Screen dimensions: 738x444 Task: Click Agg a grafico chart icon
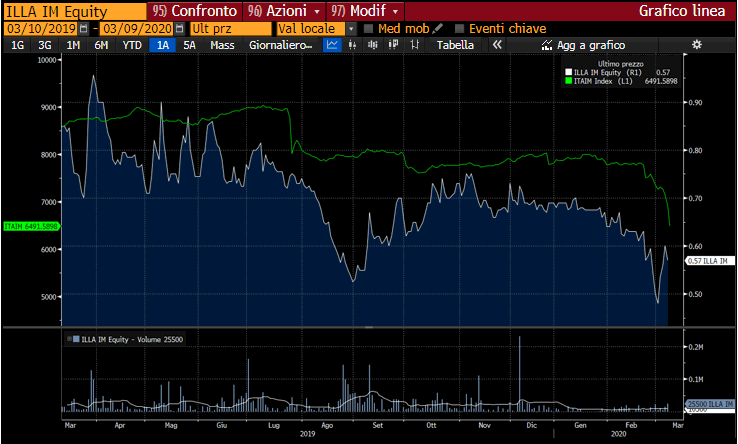point(547,45)
